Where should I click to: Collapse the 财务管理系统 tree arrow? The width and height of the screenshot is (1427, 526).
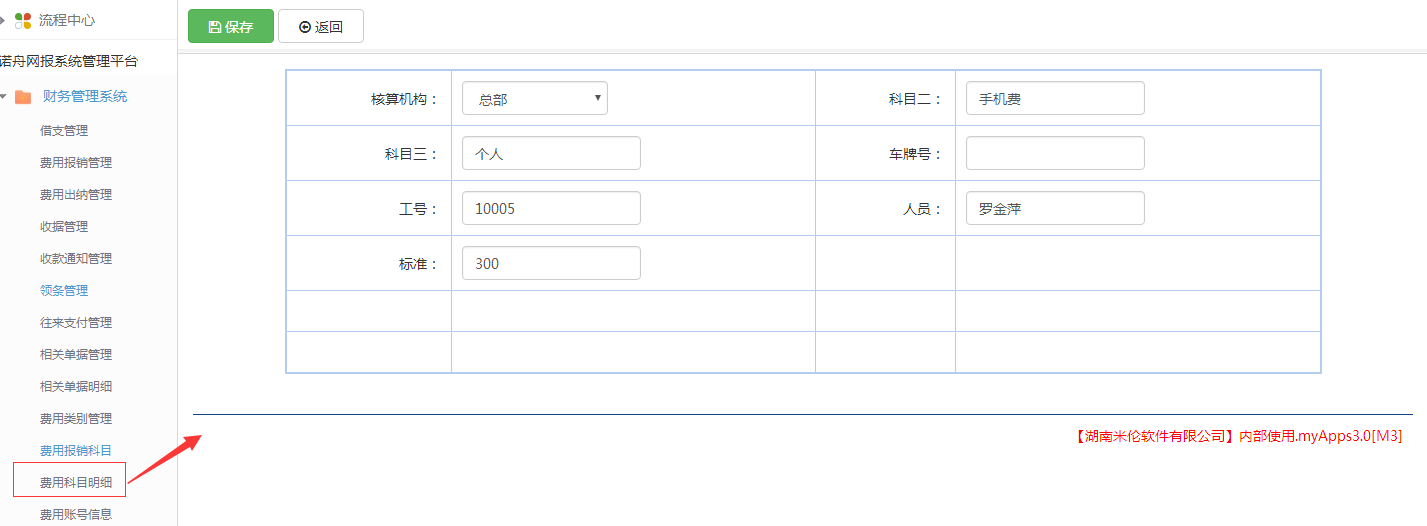[4, 97]
